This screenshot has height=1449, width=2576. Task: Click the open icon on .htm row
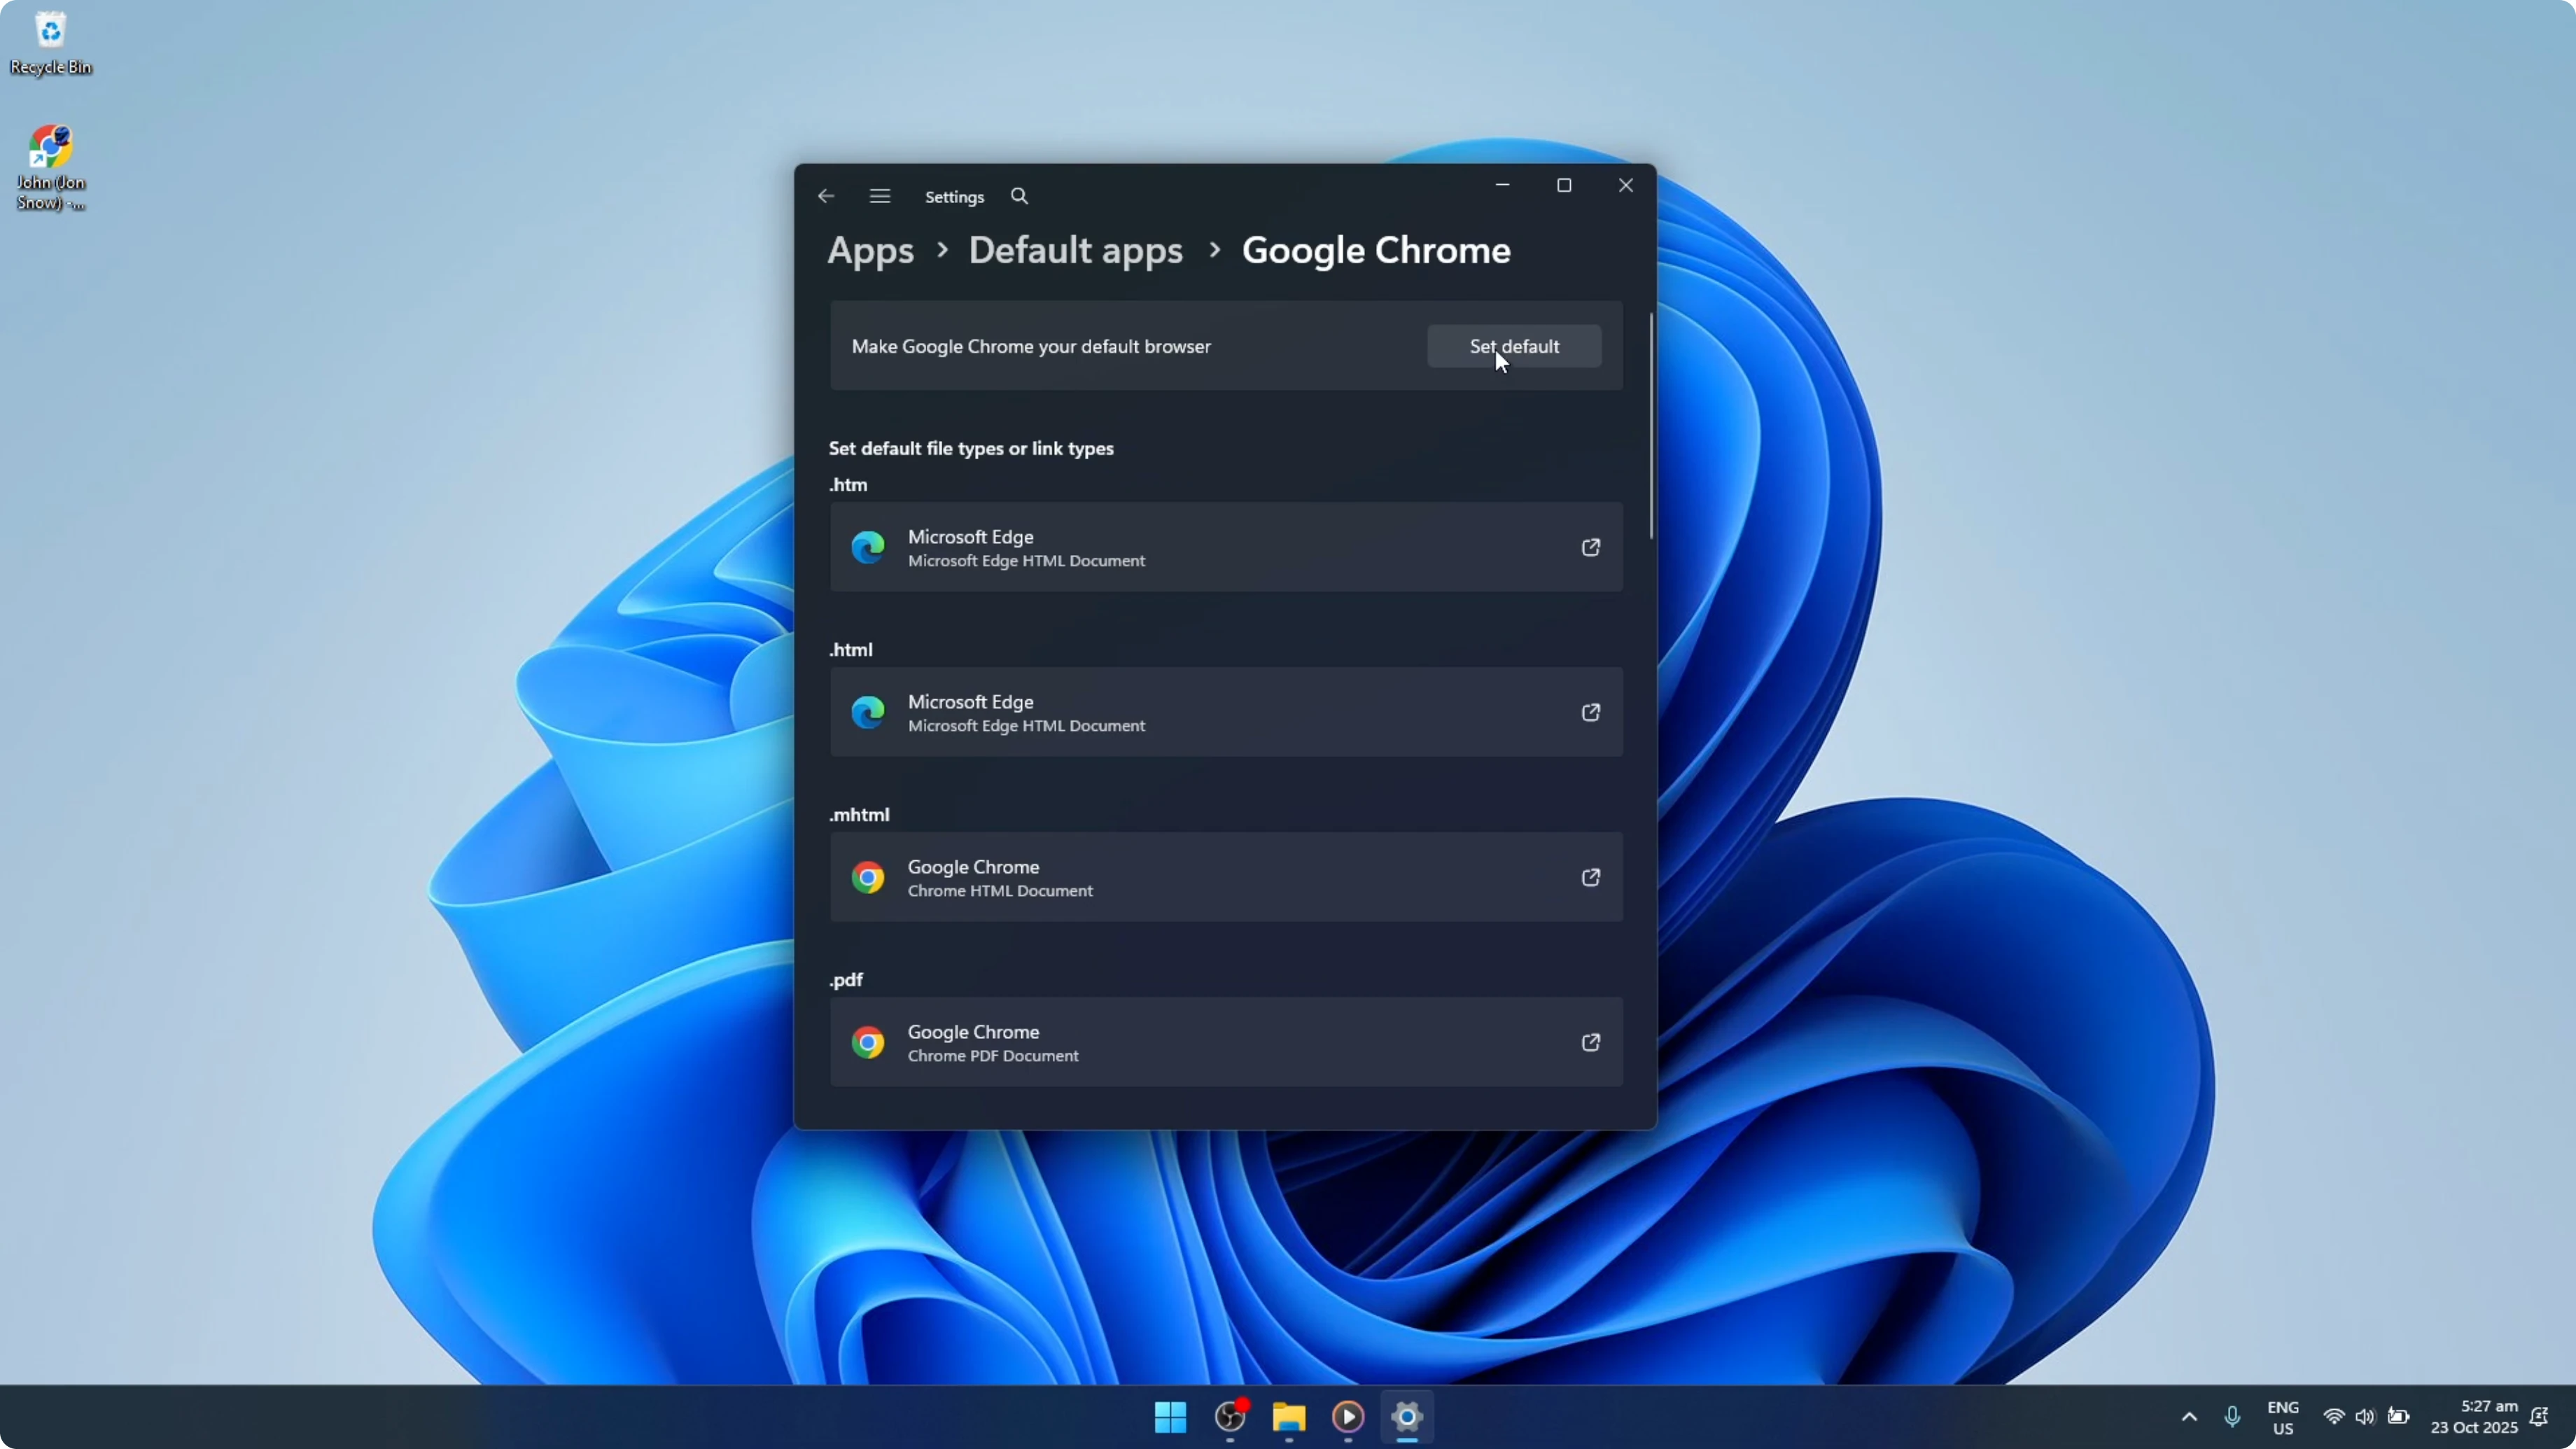tap(1590, 547)
